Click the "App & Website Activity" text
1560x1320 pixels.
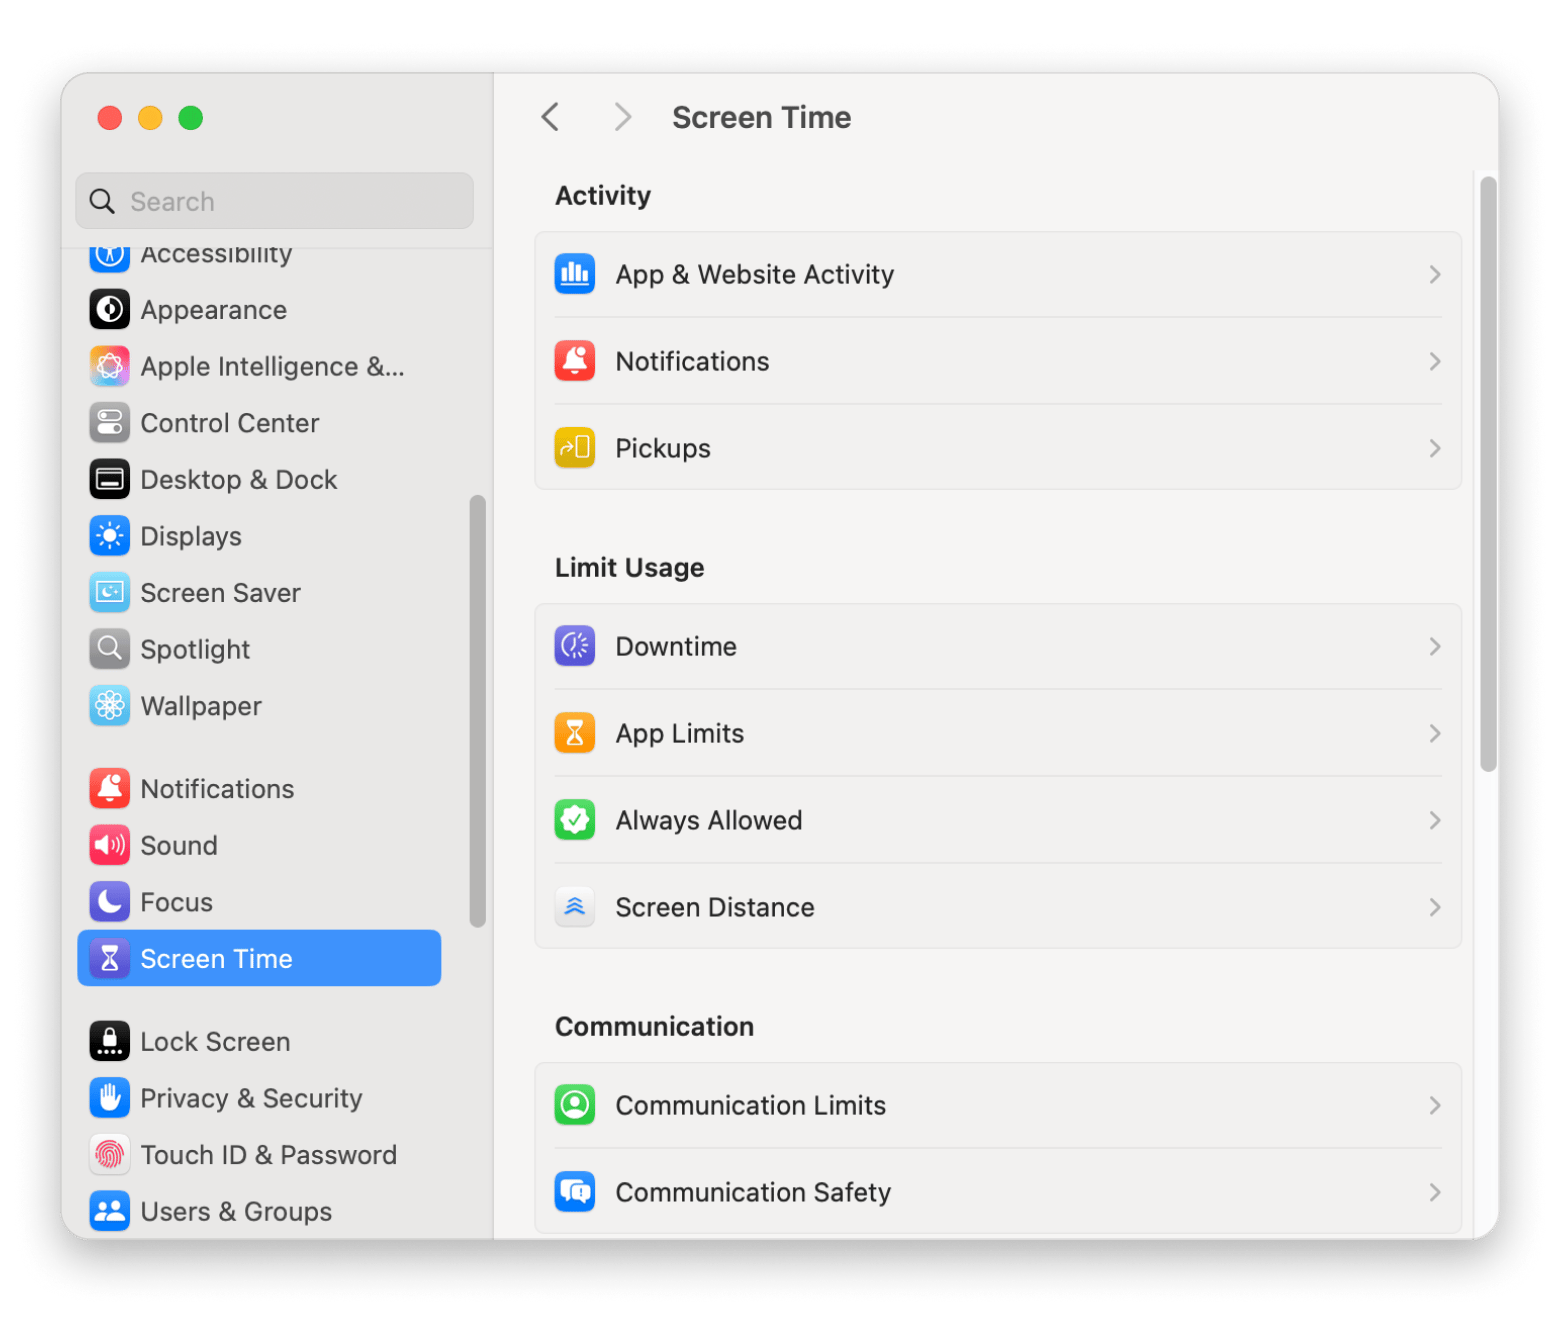point(755,274)
